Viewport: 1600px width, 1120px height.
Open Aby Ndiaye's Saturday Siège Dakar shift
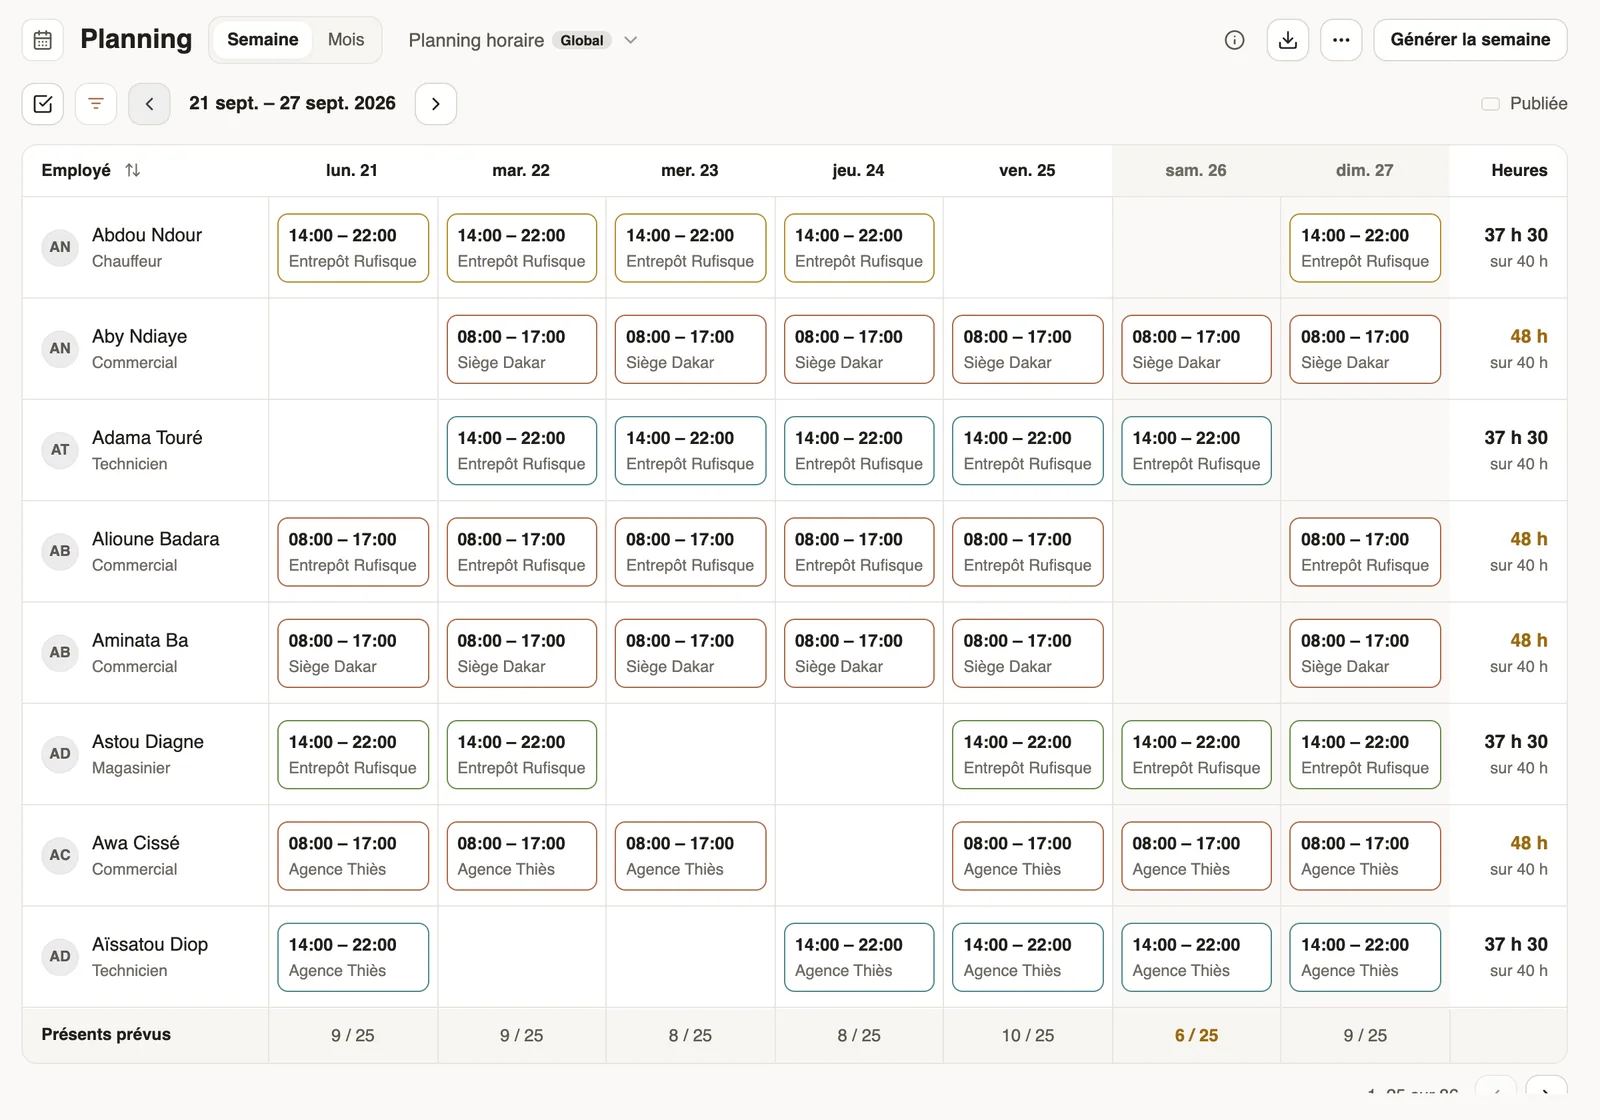pos(1196,349)
